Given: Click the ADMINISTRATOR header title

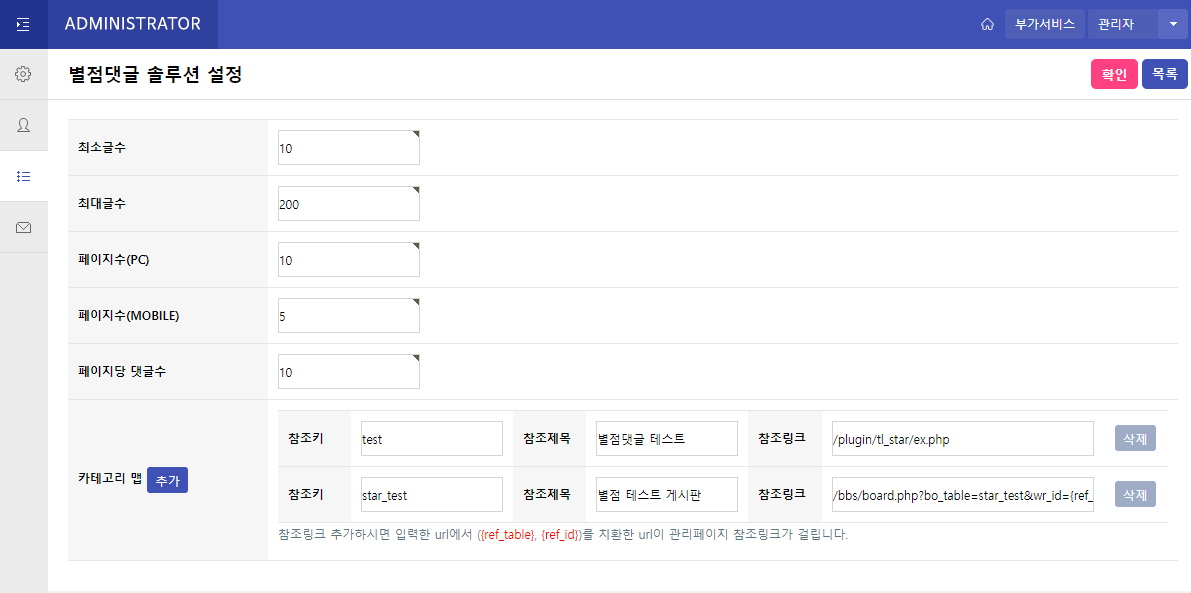Looking at the screenshot, I should tap(133, 24).
